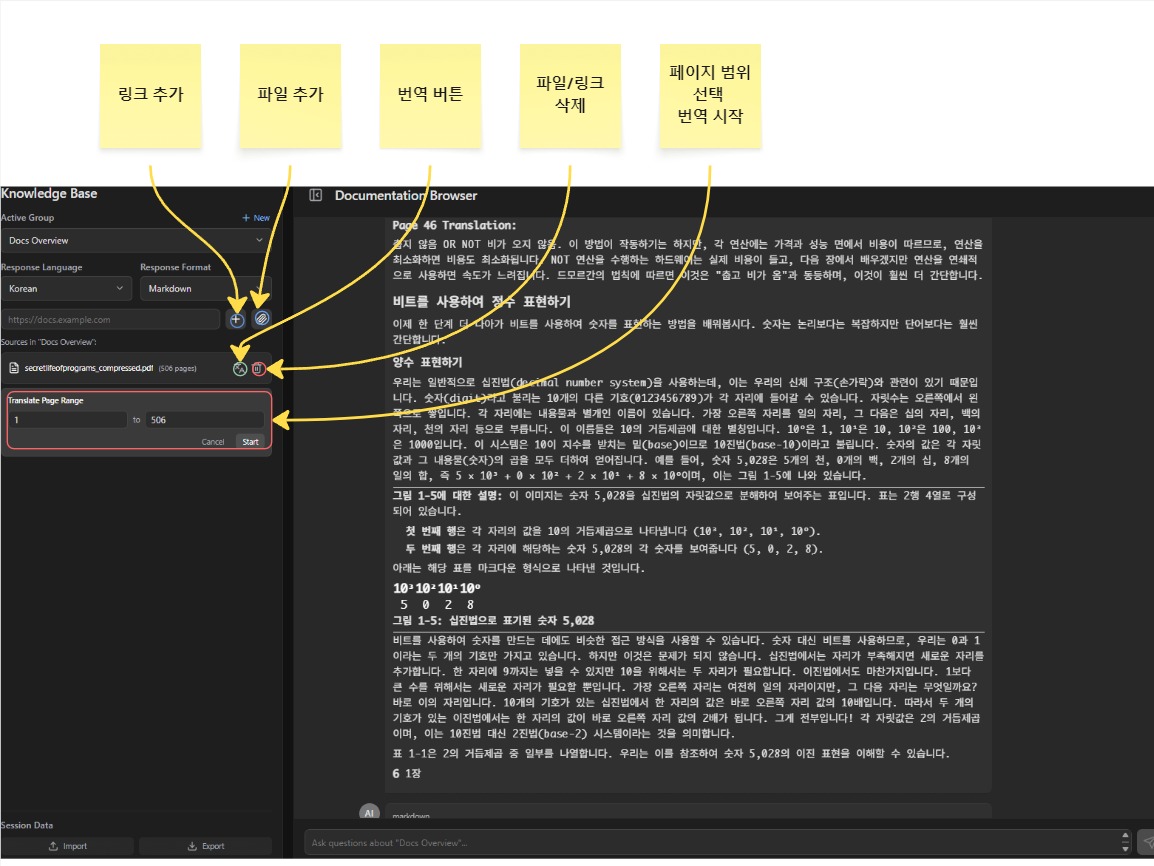
Task: Click the링크 추가 sticky note
Action: pos(151,96)
